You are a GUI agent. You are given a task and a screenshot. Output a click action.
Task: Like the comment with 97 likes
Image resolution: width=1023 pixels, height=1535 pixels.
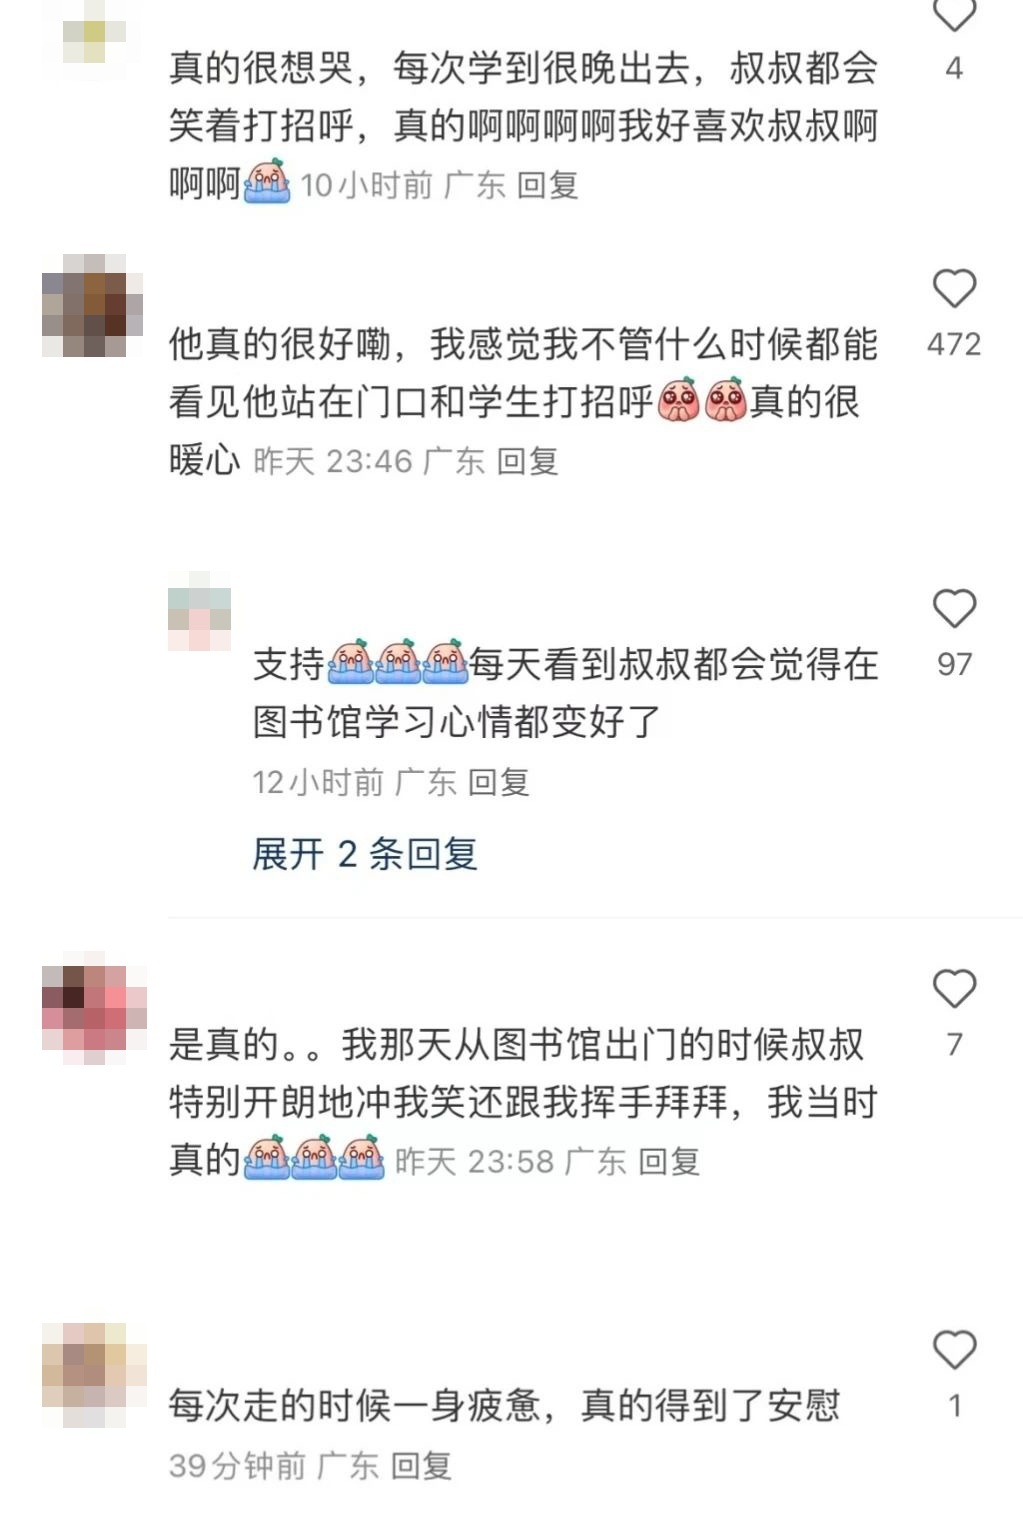click(954, 609)
